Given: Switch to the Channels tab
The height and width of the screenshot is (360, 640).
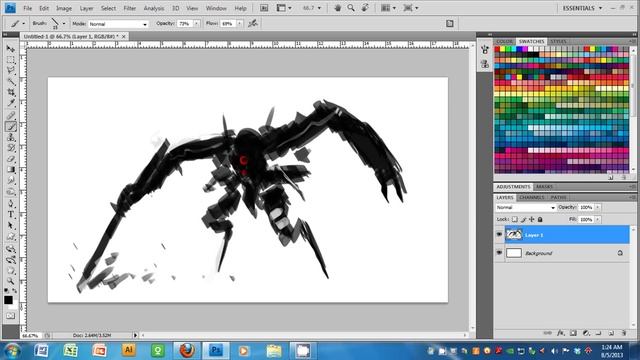Looking at the screenshot, I should click(531, 198).
